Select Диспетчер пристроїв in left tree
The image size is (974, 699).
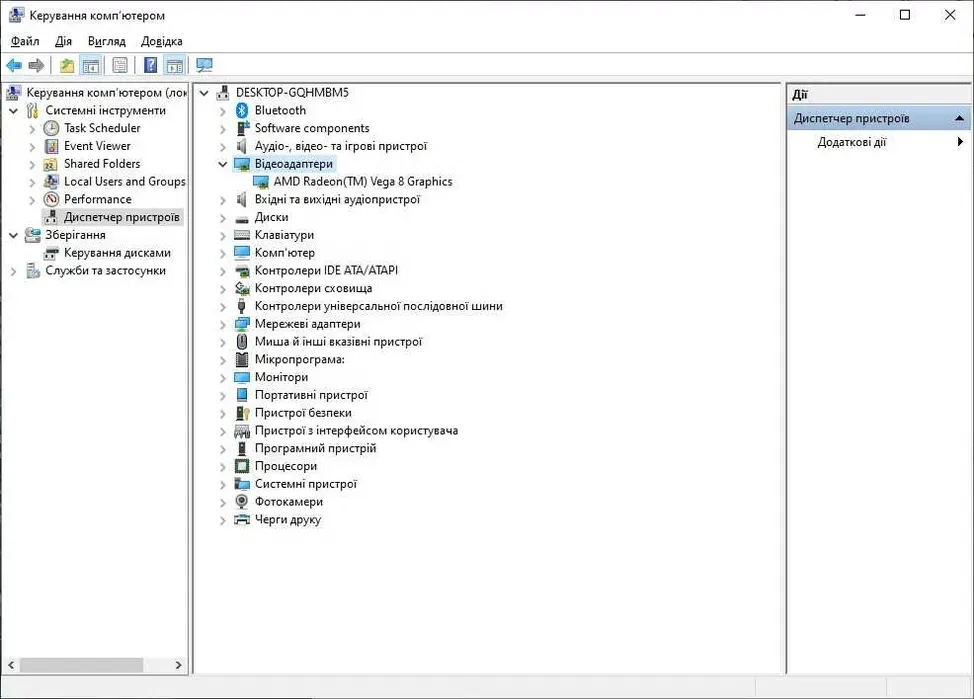(x=121, y=217)
